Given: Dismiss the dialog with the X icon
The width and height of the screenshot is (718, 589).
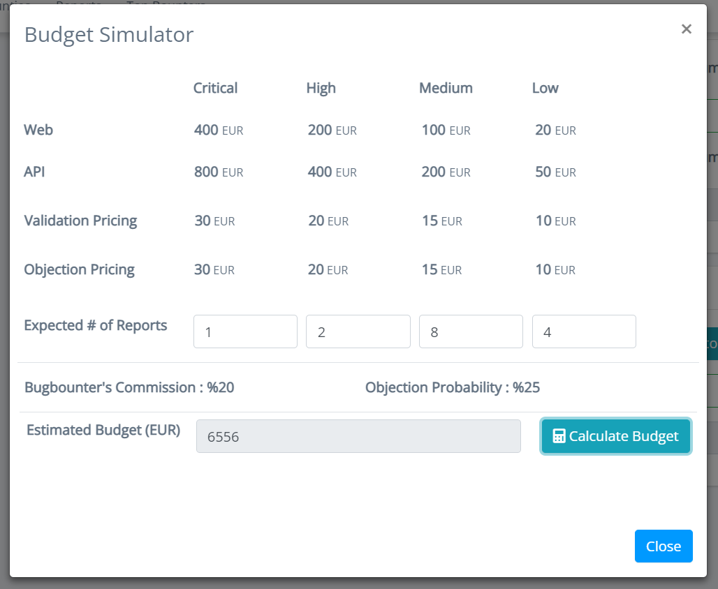Looking at the screenshot, I should [x=686, y=29].
